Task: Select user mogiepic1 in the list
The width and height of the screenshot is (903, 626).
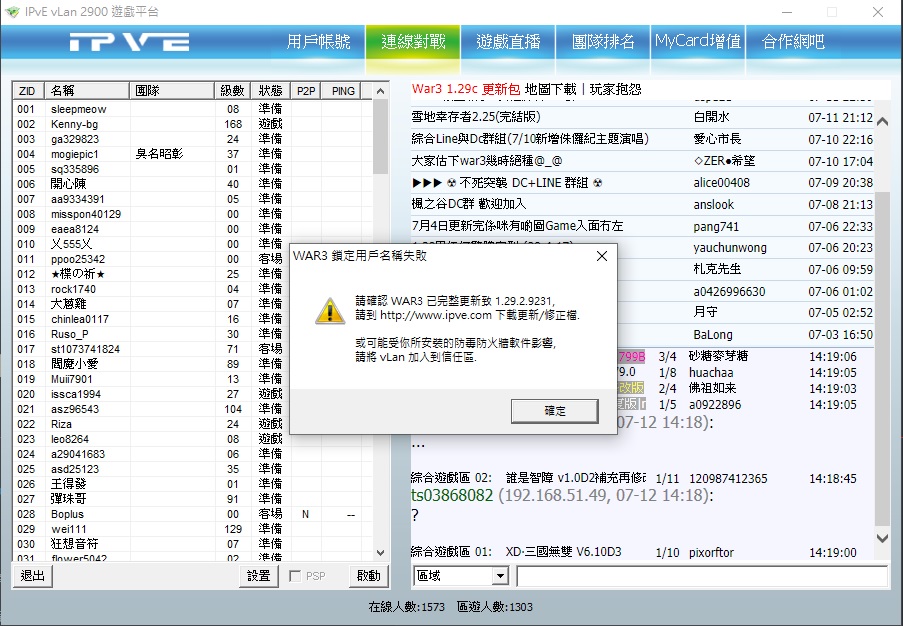Action: click(192, 154)
